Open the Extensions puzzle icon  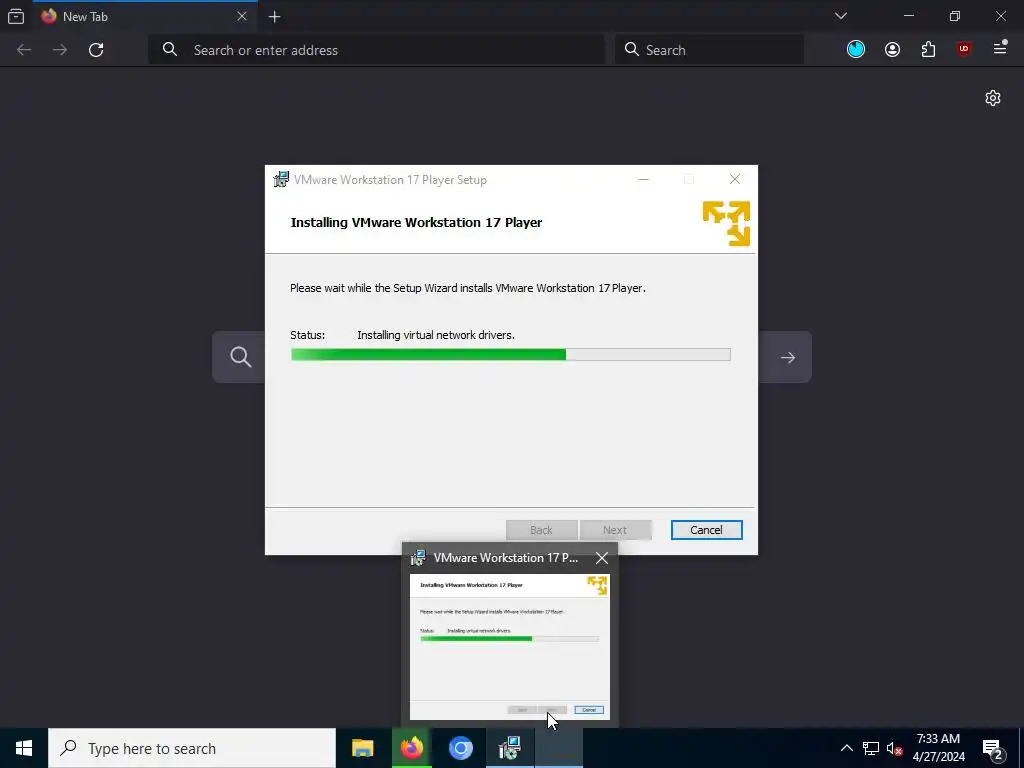click(x=928, y=50)
